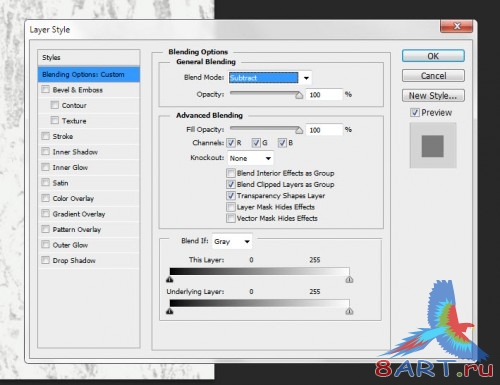The height and width of the screenshot is (385, 500).
Task: Check Blend Interior Effects as Group
Action: [x=231, y=173]
